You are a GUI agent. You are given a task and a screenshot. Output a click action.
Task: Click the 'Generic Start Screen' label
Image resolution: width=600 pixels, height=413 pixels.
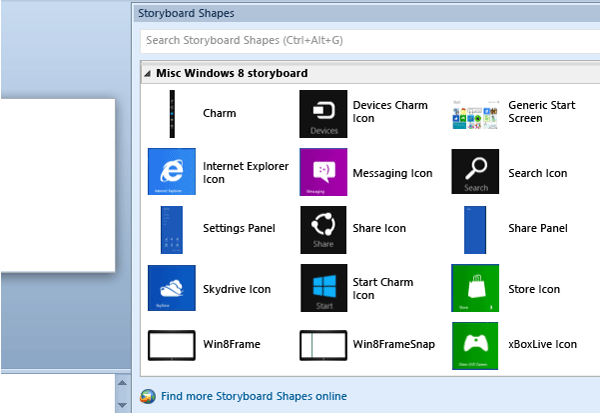pos(541,112)
